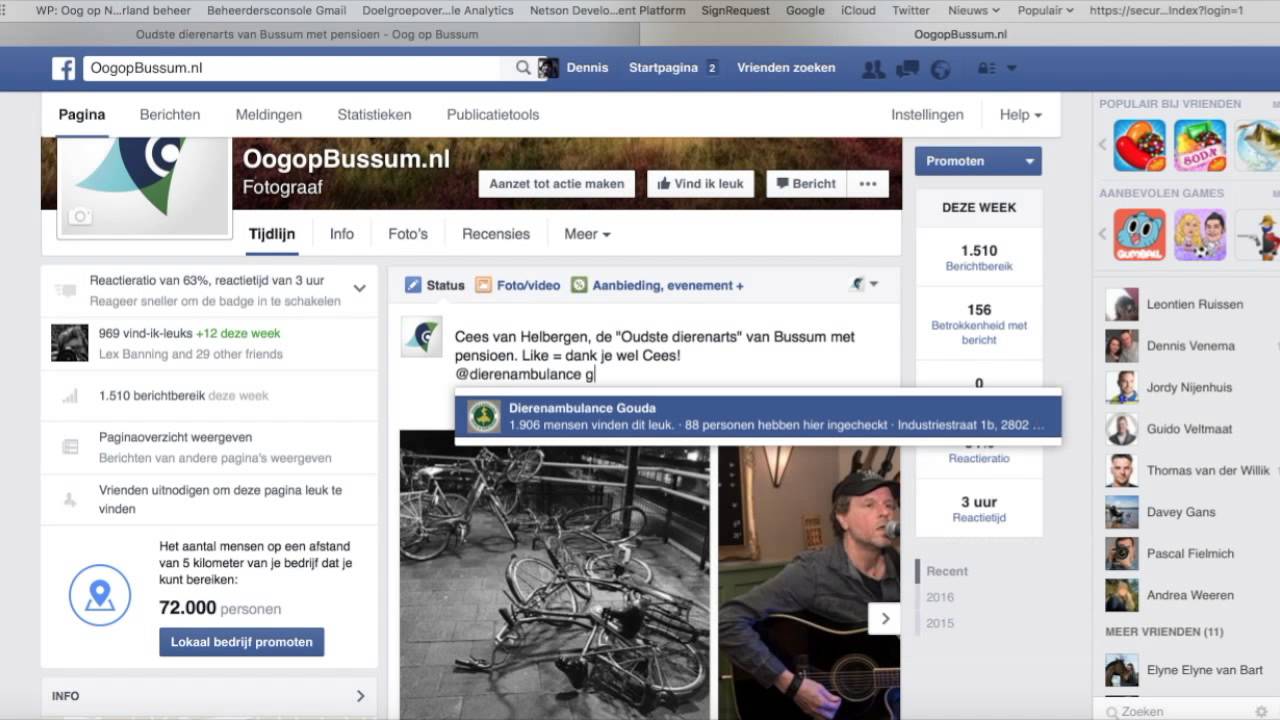Open Candy Crush Saga game icon
This screenshot has height=720, width=1280.
point(1140,146)
